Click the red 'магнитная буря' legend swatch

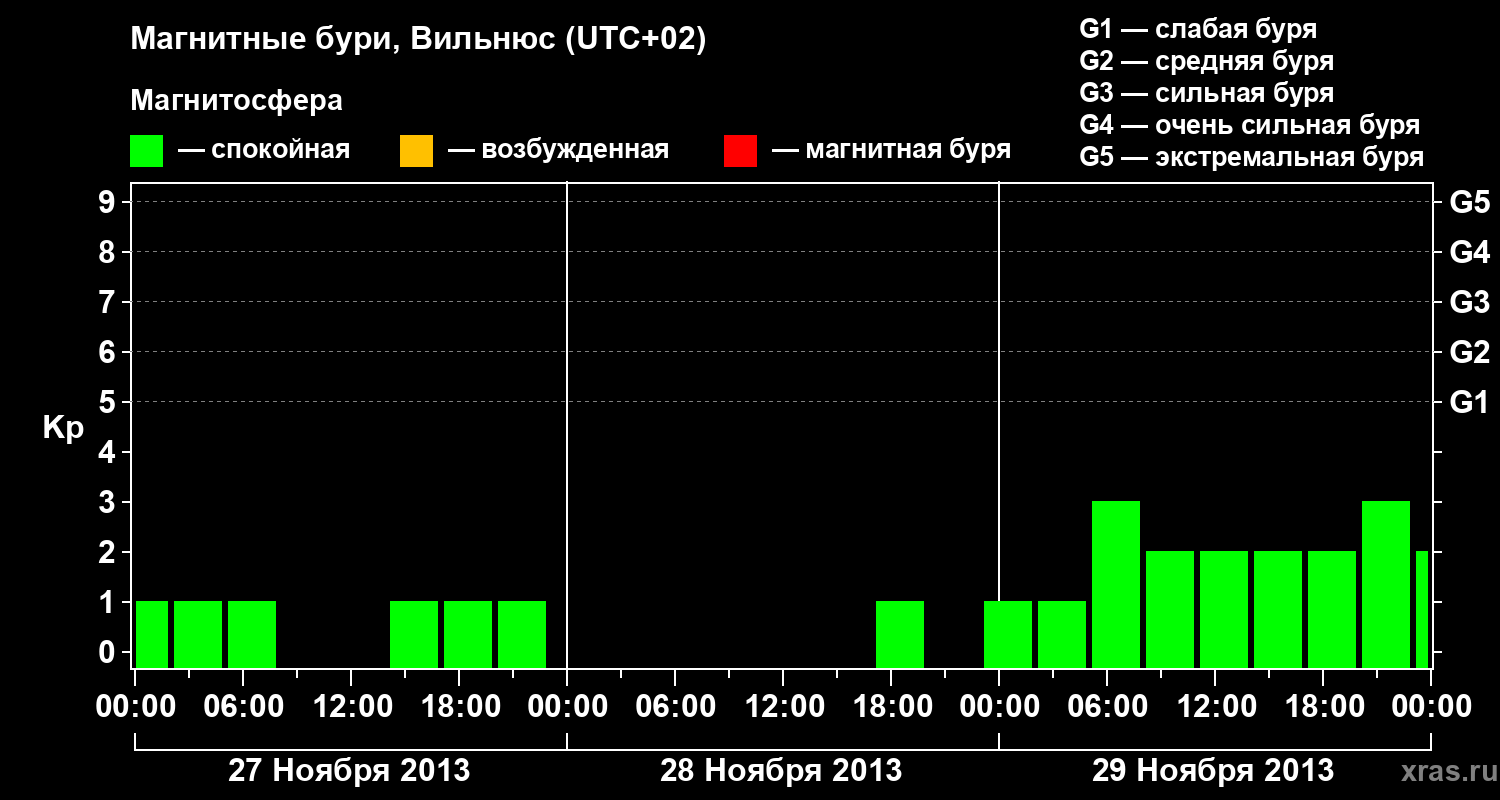point(740,151)
